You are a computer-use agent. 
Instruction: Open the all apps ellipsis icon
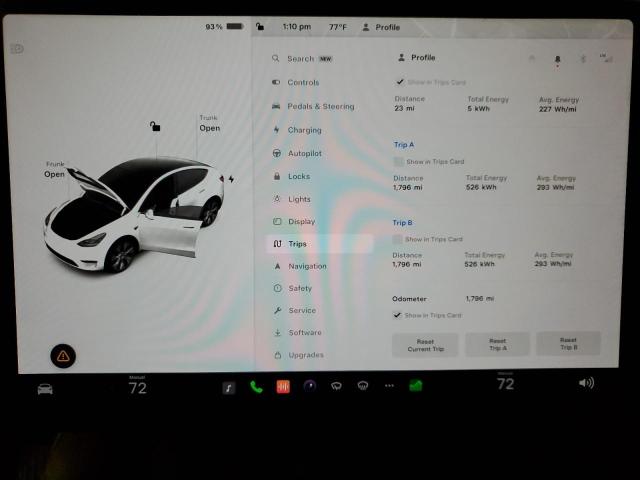click(389, 385)
